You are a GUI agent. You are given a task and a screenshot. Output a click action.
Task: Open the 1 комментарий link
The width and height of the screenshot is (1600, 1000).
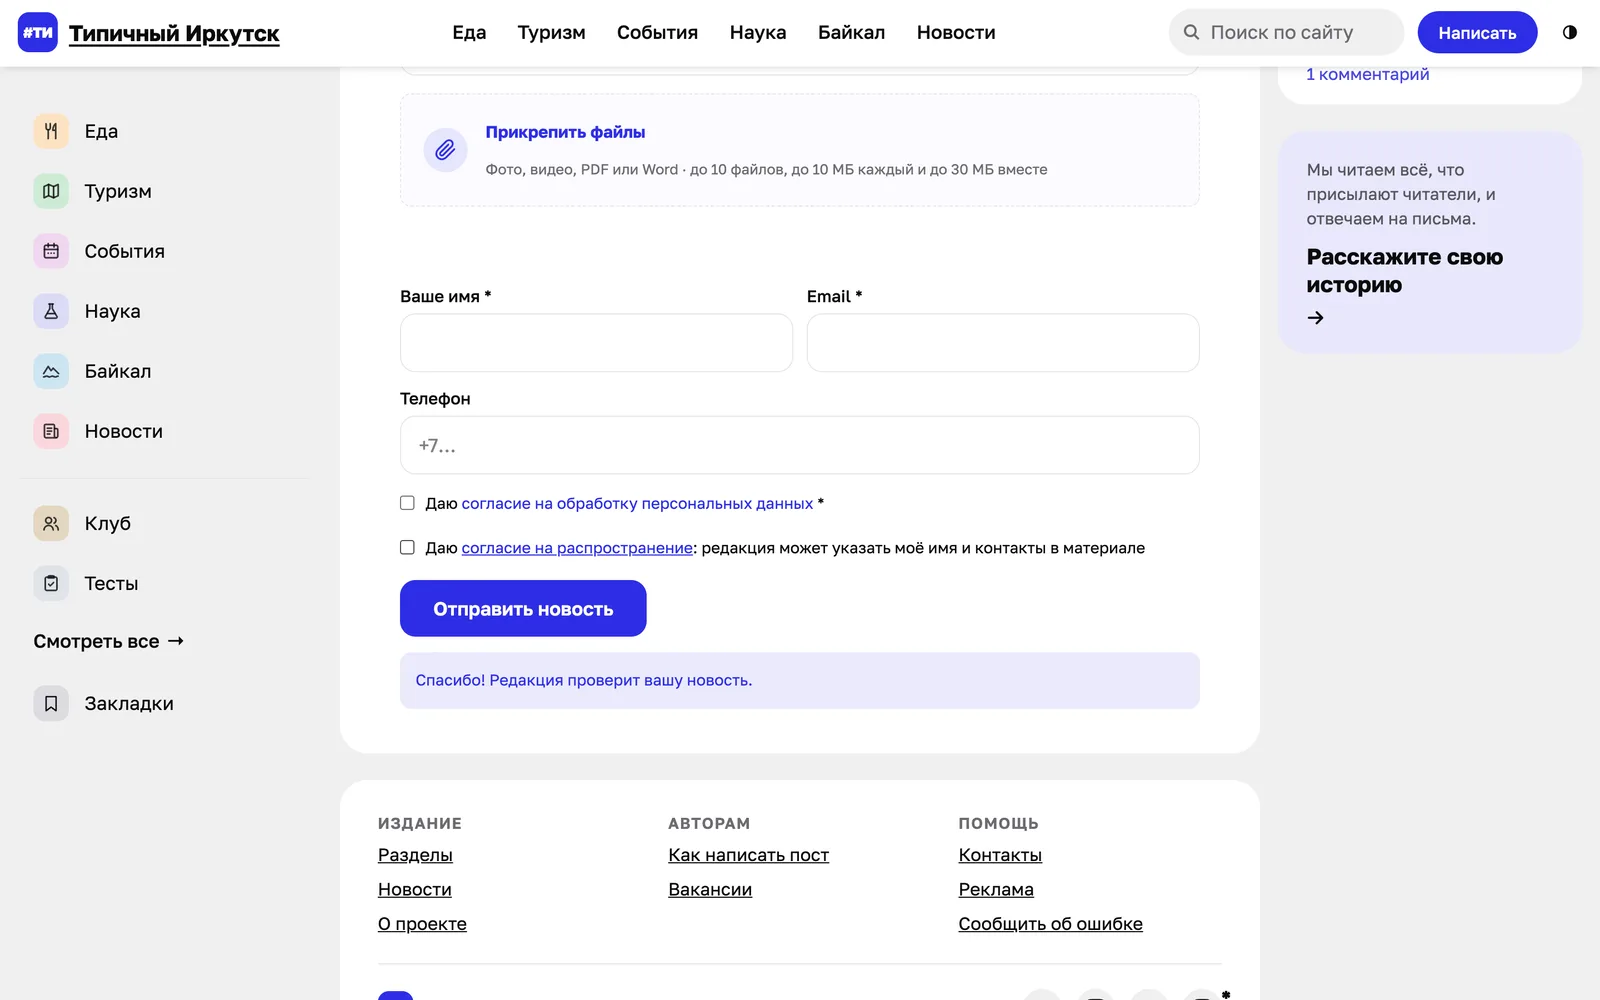click(1367, 74)
